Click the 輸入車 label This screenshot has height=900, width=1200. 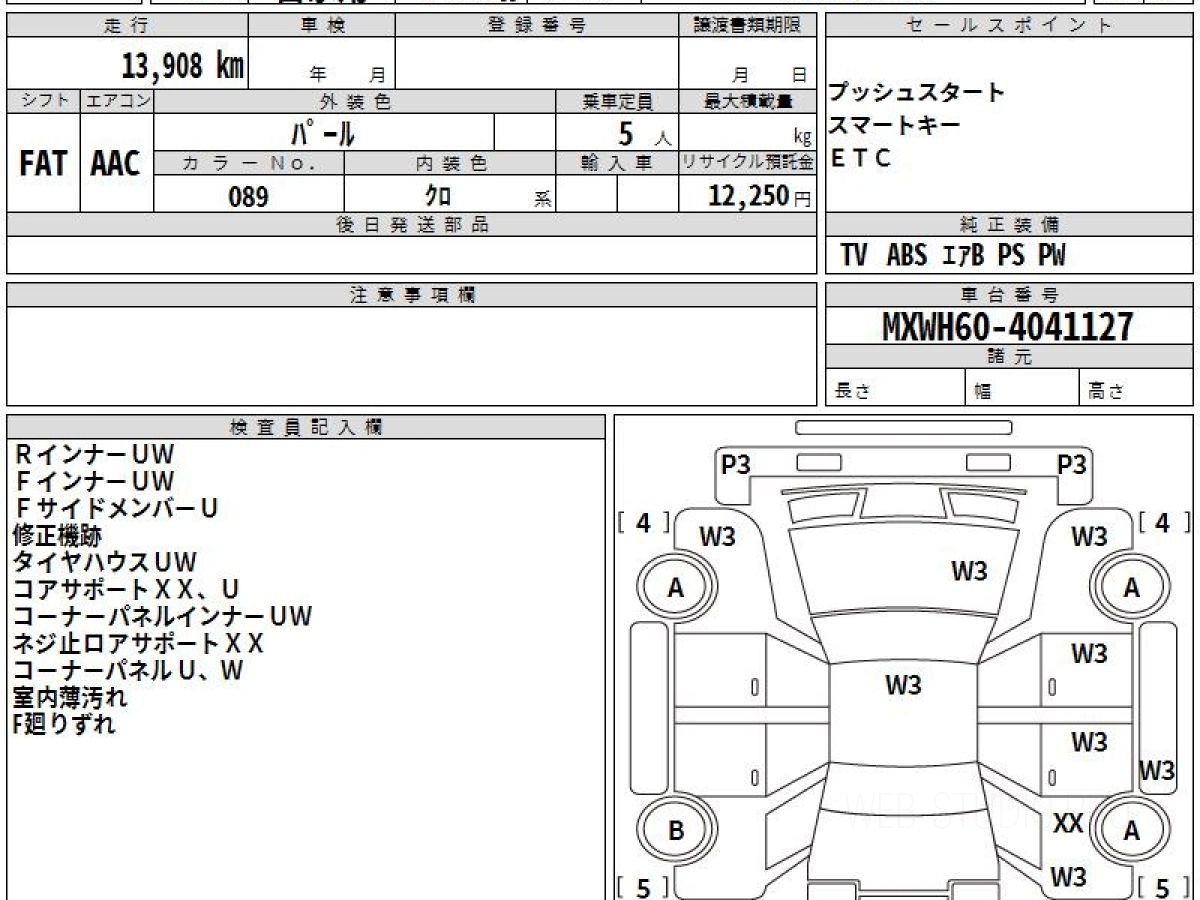click(617, 163)
